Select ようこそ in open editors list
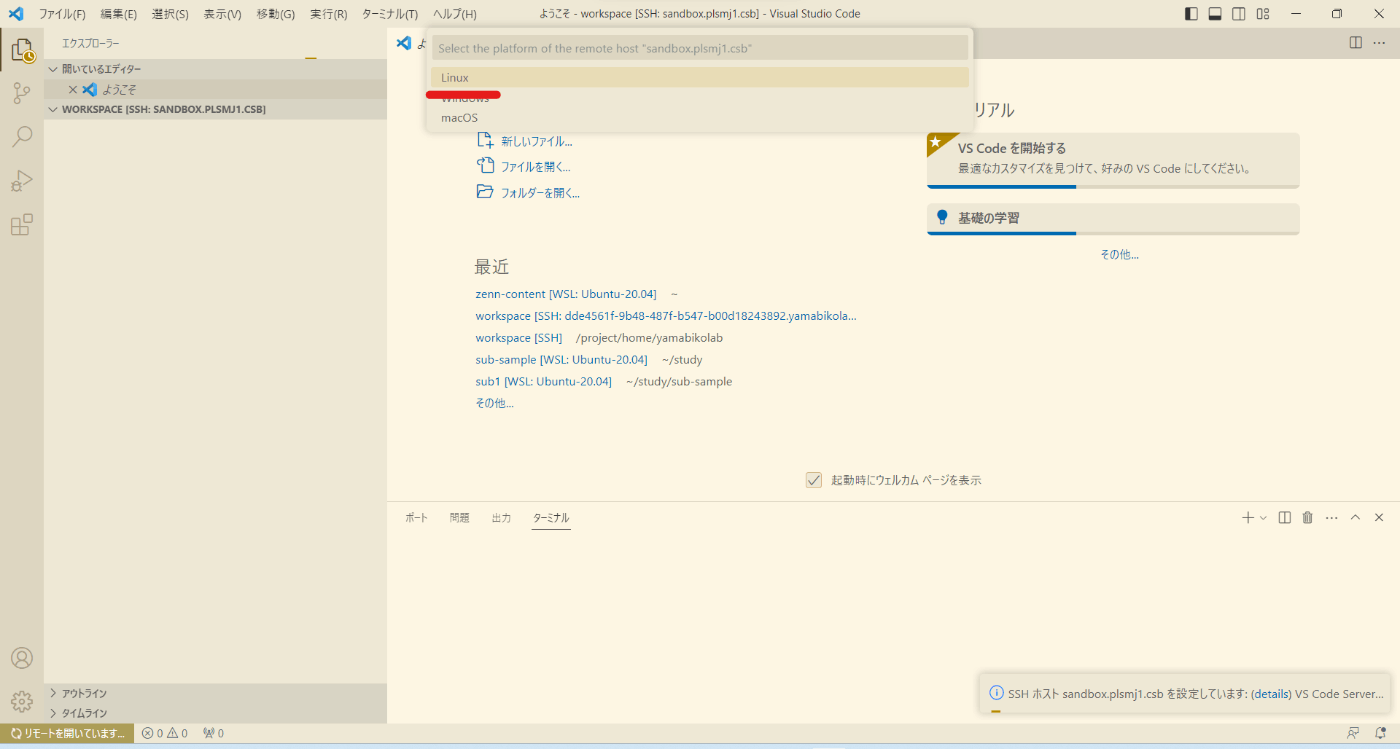Screen dimensions: 1400x749 (x=215, y=89)
